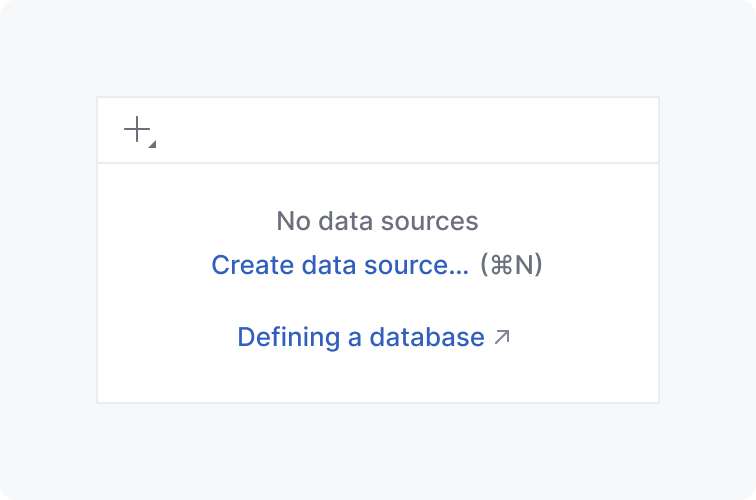
Task: Click the ⌘N shortcut hint text
Action: pyautogui.click(x=511, y=265)
